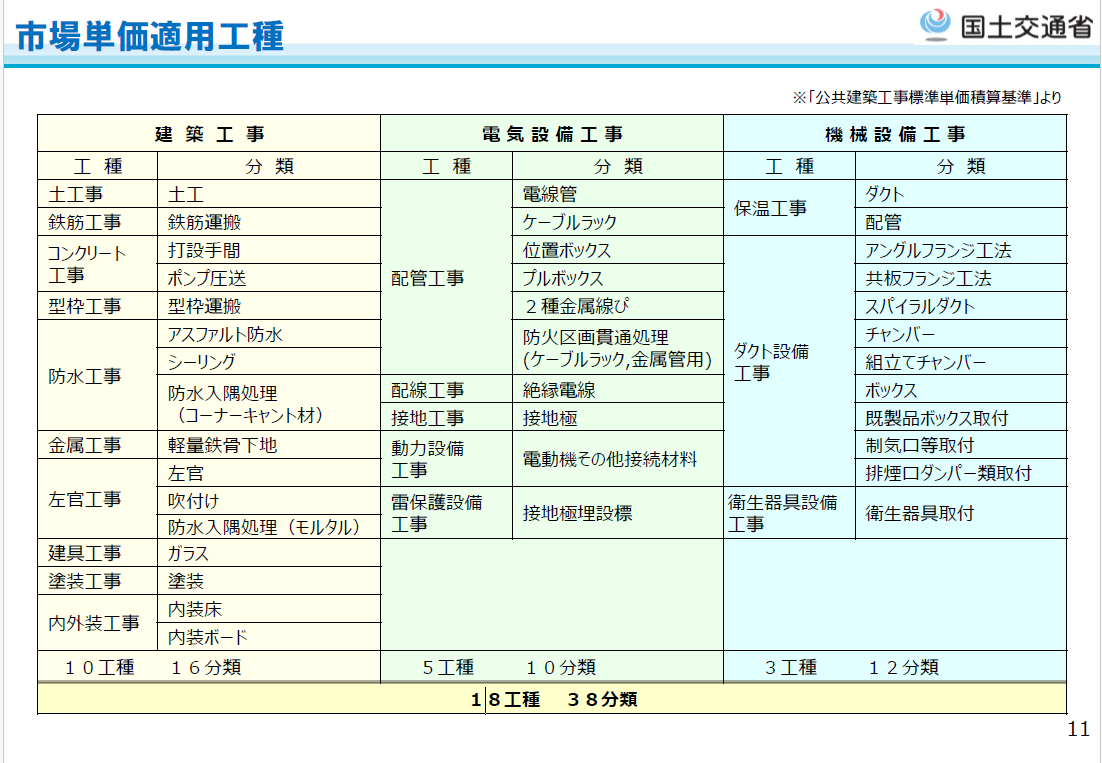Select the 建具工事 cell
The height and width of the screenshot is (763, 1102).
pos(98,553)
